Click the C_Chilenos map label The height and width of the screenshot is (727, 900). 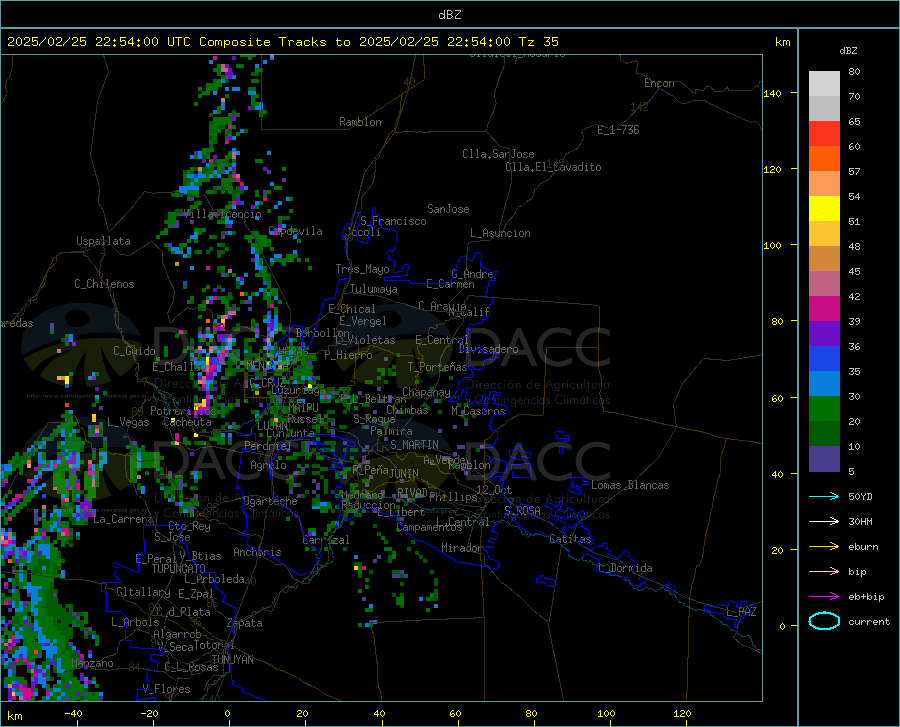click(x=104, y=284)
